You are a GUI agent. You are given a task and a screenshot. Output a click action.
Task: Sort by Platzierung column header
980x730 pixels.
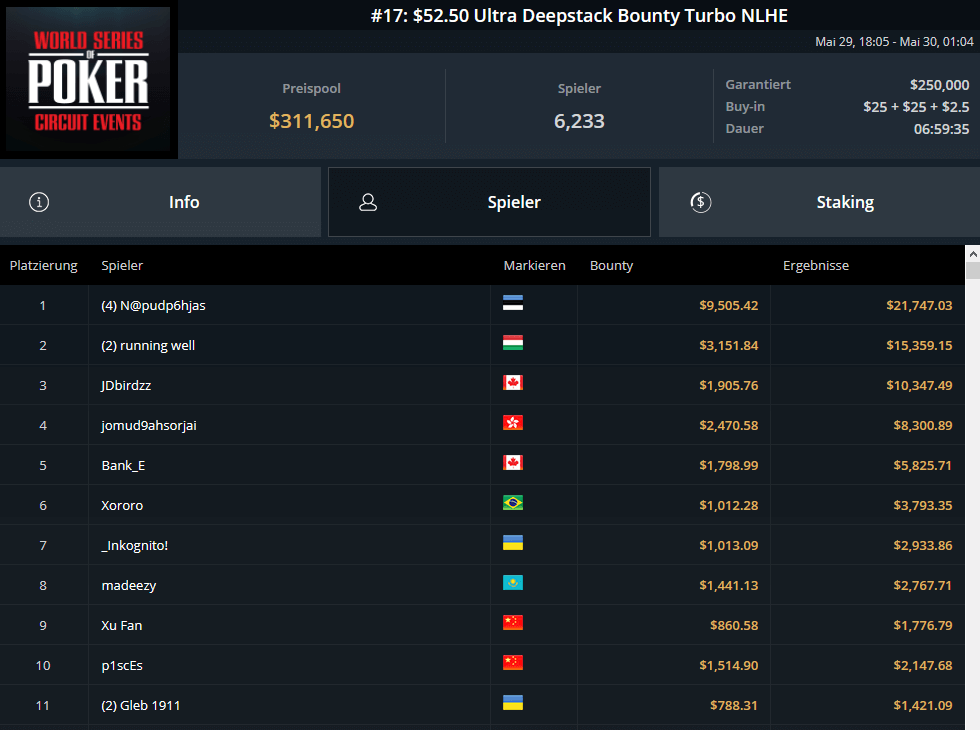tap(43, 266)
